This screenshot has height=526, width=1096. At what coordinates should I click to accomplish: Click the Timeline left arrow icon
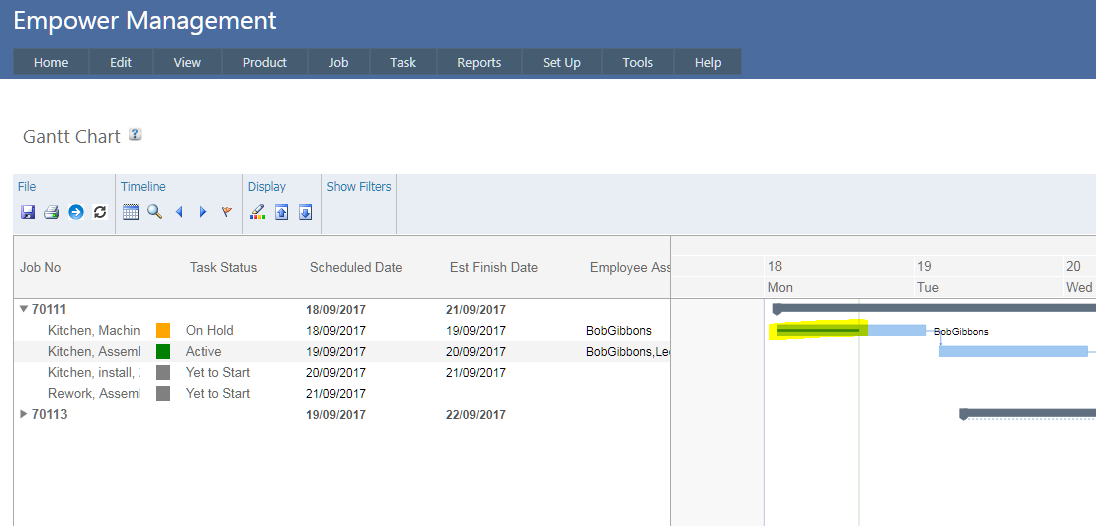click(x=179, y=212)
